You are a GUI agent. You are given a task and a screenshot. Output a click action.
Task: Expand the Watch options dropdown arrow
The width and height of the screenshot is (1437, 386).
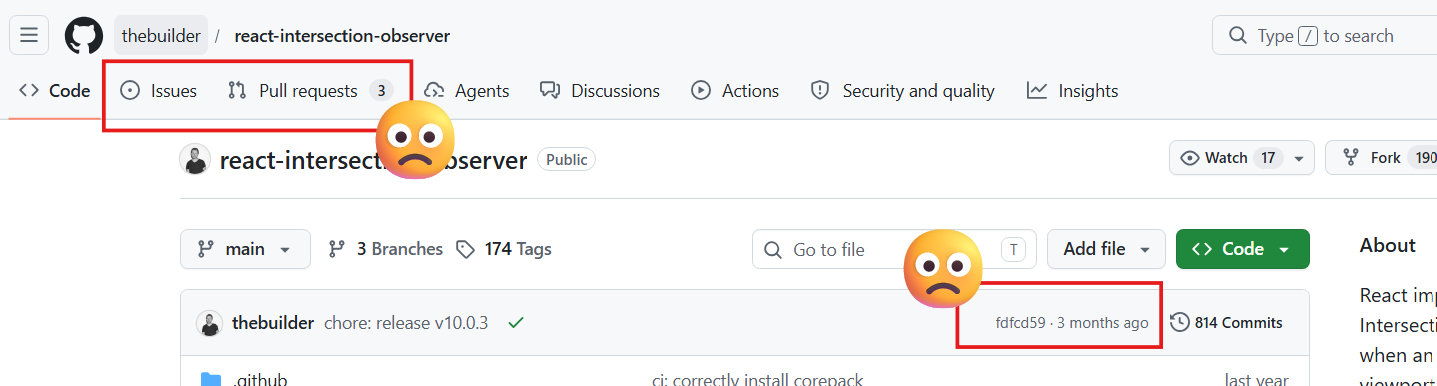[x=1299, y=158]
